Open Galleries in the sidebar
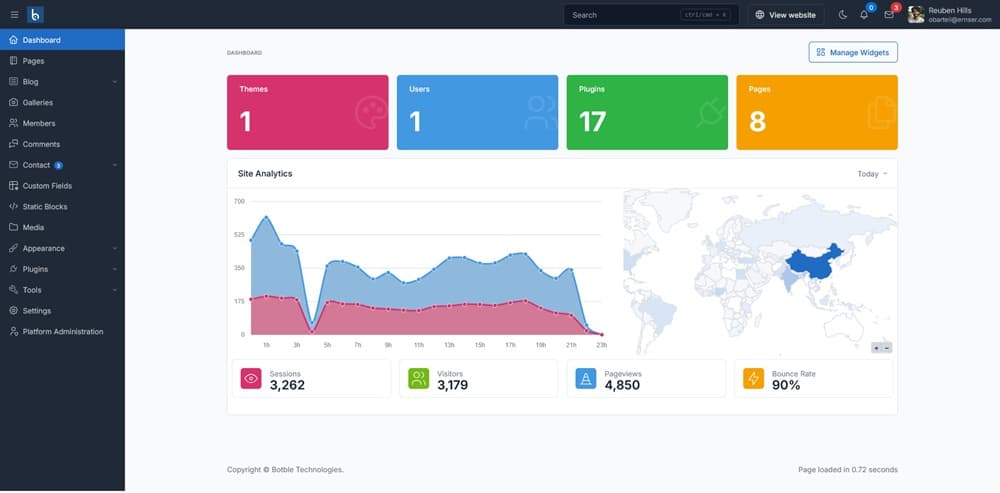This screenshot has height=493, width=1000. (38, 103)
